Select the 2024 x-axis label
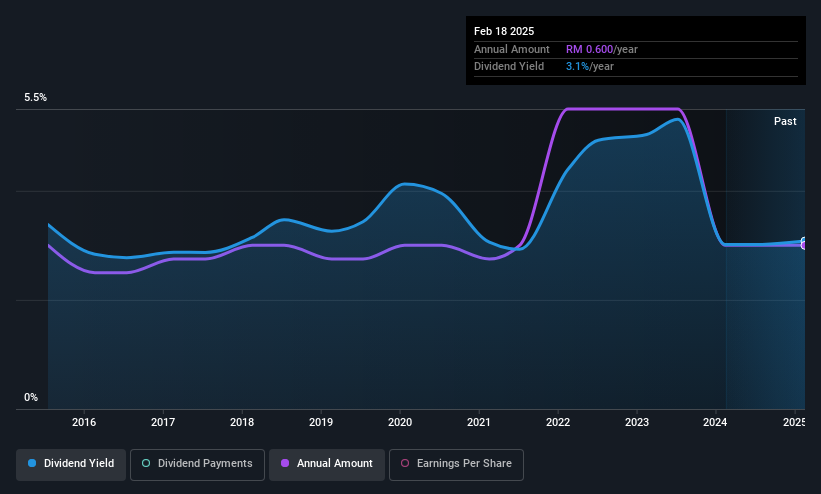The height and width of the screenshot is (494, 821). tap(715, 422)
